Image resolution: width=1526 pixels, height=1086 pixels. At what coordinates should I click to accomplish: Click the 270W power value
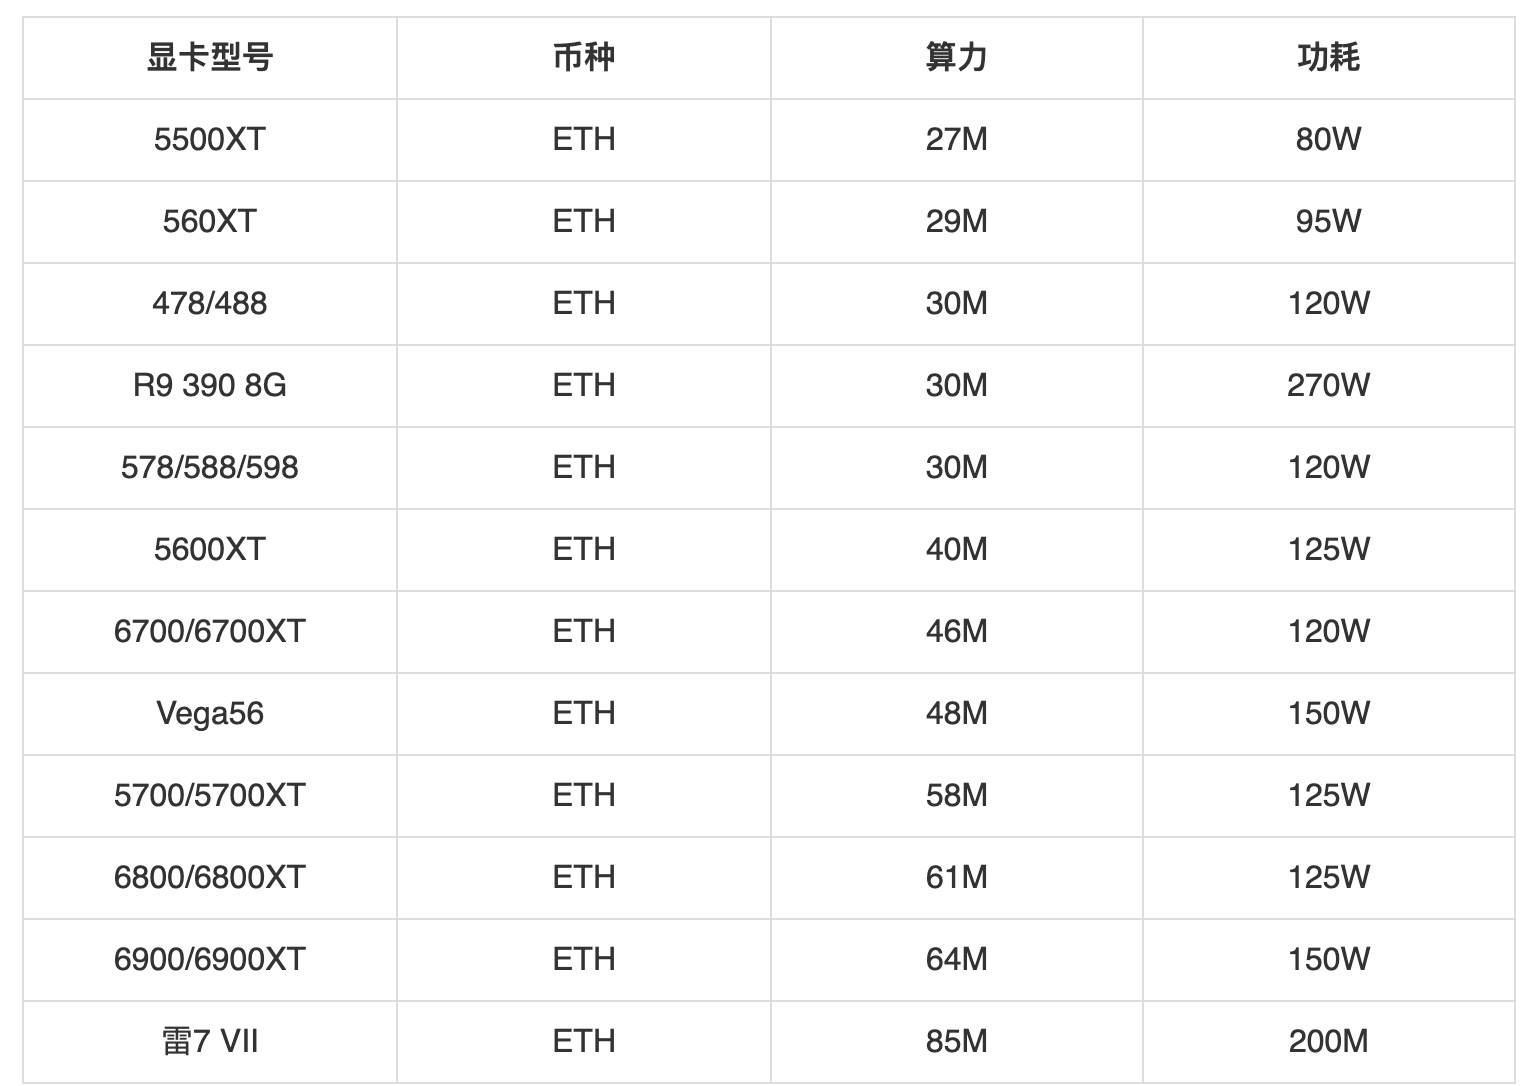(x=1329, y=386)
